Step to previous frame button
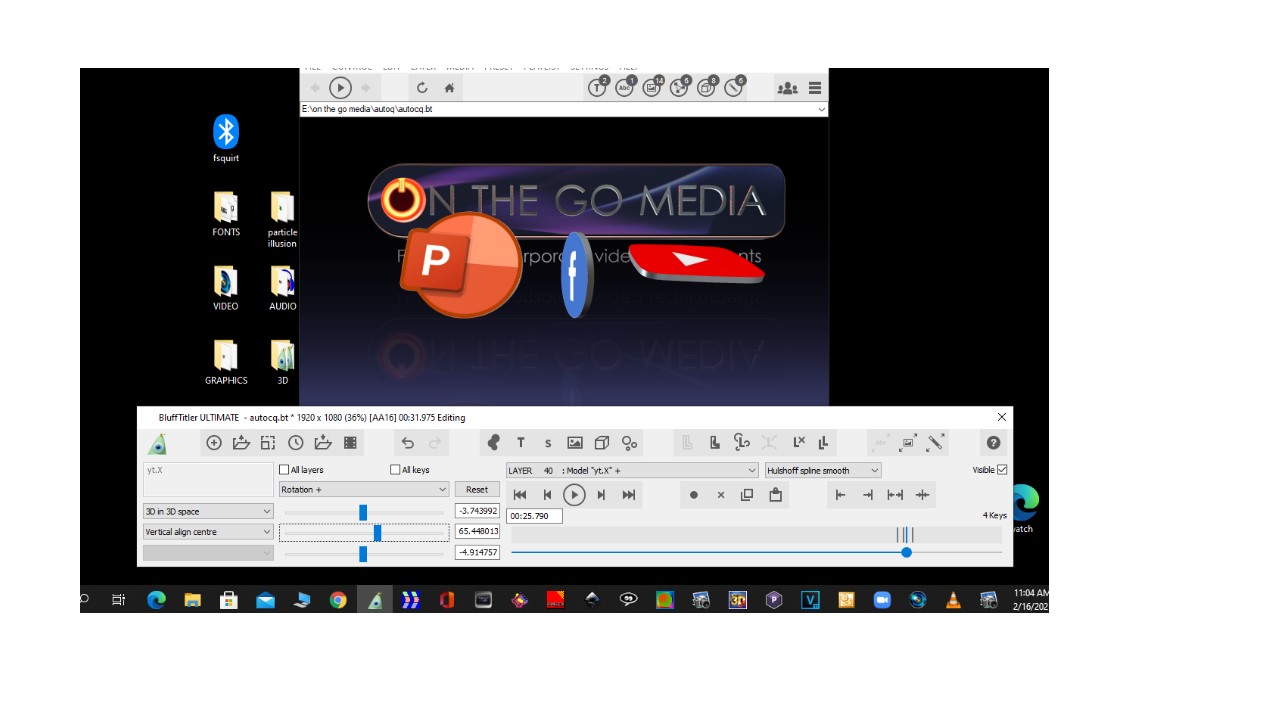 547,495
